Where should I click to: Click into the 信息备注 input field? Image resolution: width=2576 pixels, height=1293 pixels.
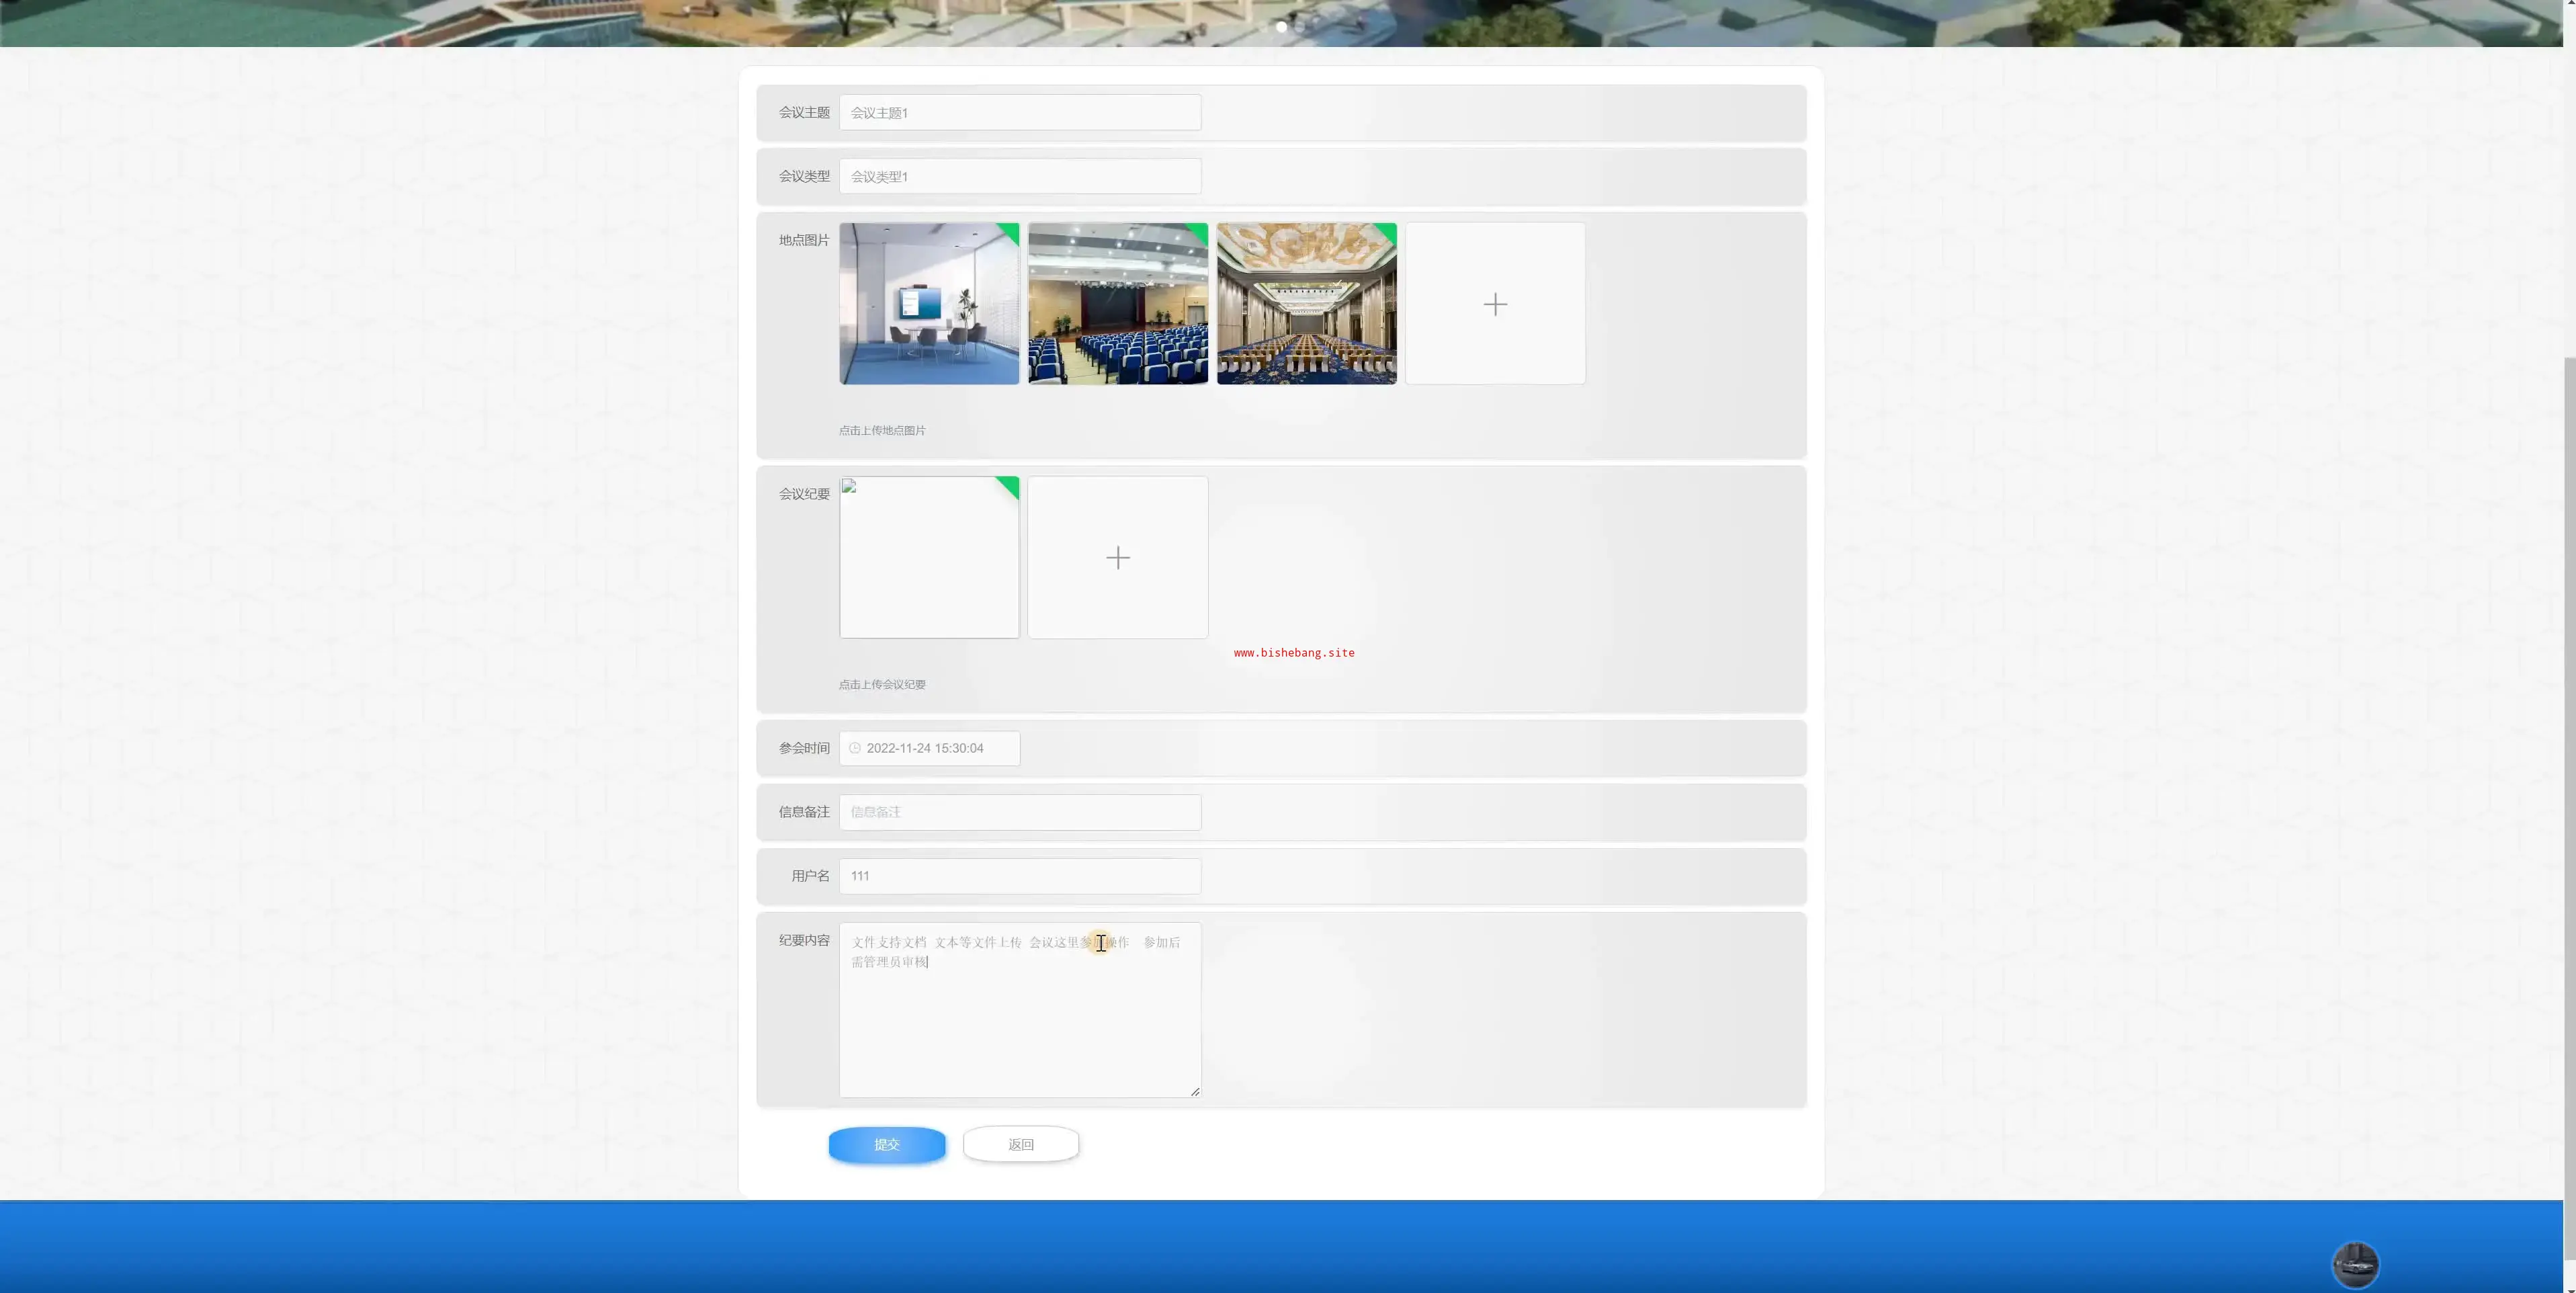[1019, 812]
